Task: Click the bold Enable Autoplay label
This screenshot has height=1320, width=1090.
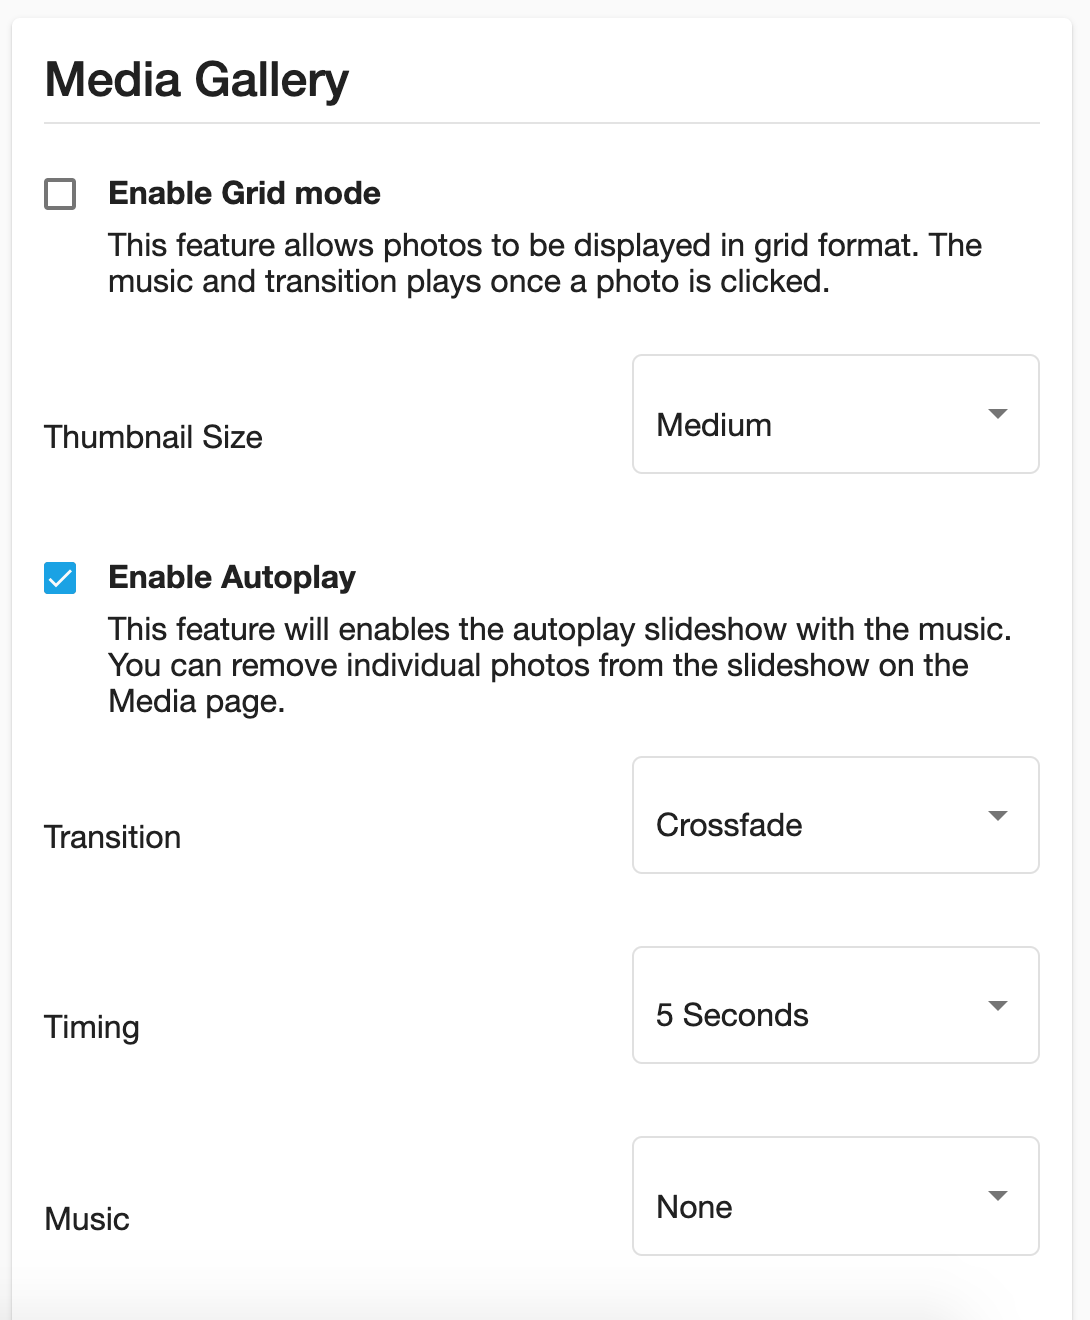Action: [x=232, y=577]
